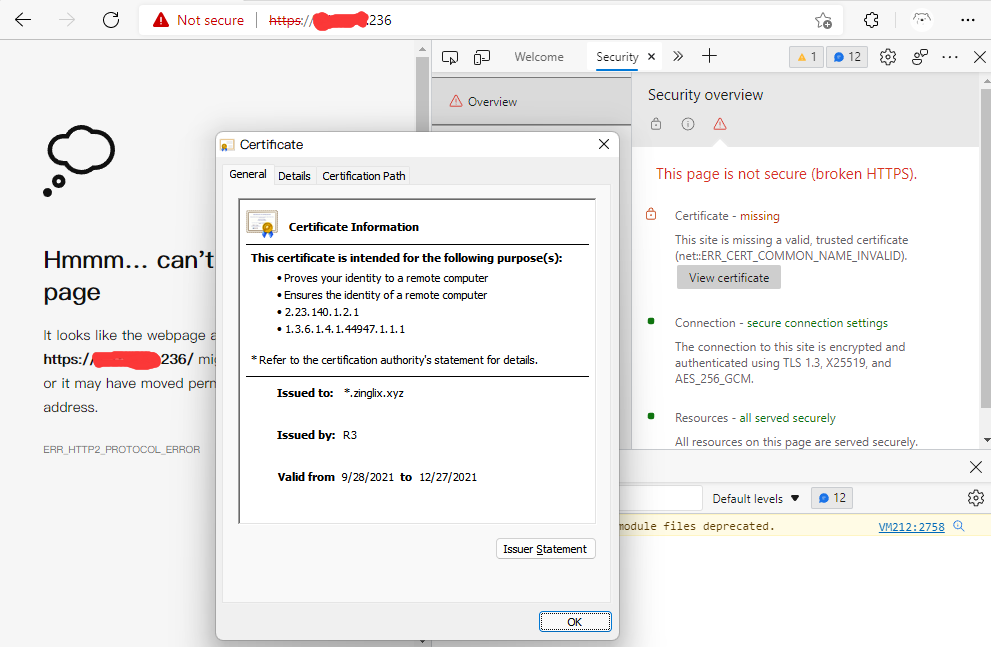Select the Welcome tab in DevTools
This screenshot has height=647, width=991.
point(539,57)
